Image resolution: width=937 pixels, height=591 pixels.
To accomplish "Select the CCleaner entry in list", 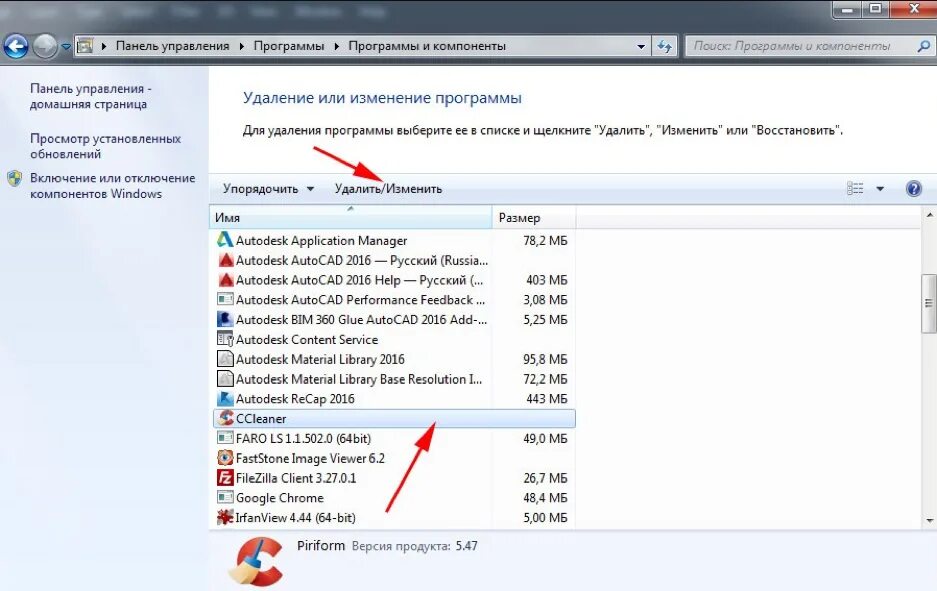I will coord(394,418).
